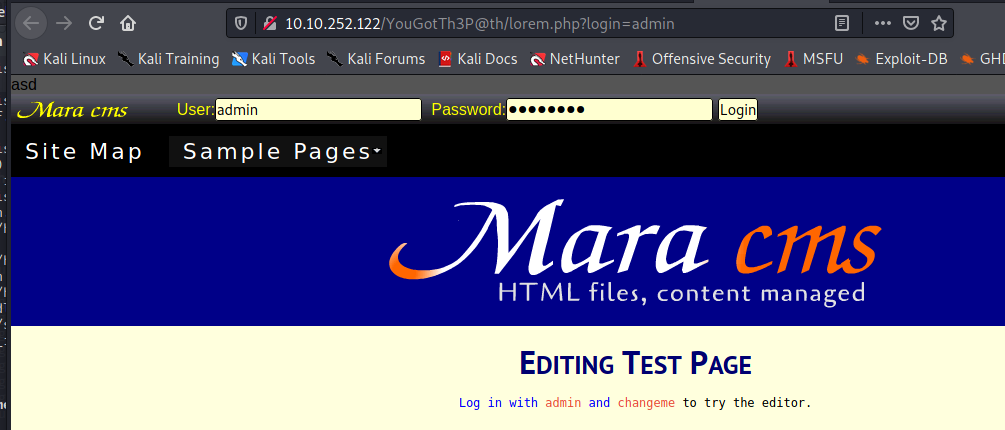The width and height of the screenshot is (1005, 430).
Task: Click the insecure connection padlock icon
Action: [268, 22]
